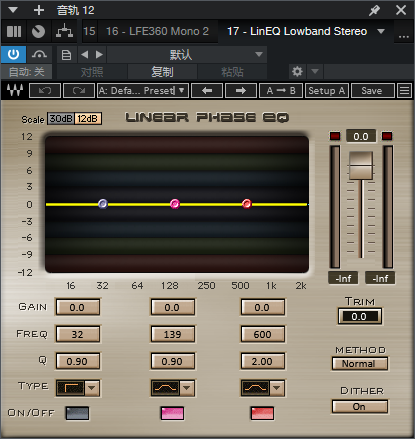Open the gear settings icon

(297, 71)
